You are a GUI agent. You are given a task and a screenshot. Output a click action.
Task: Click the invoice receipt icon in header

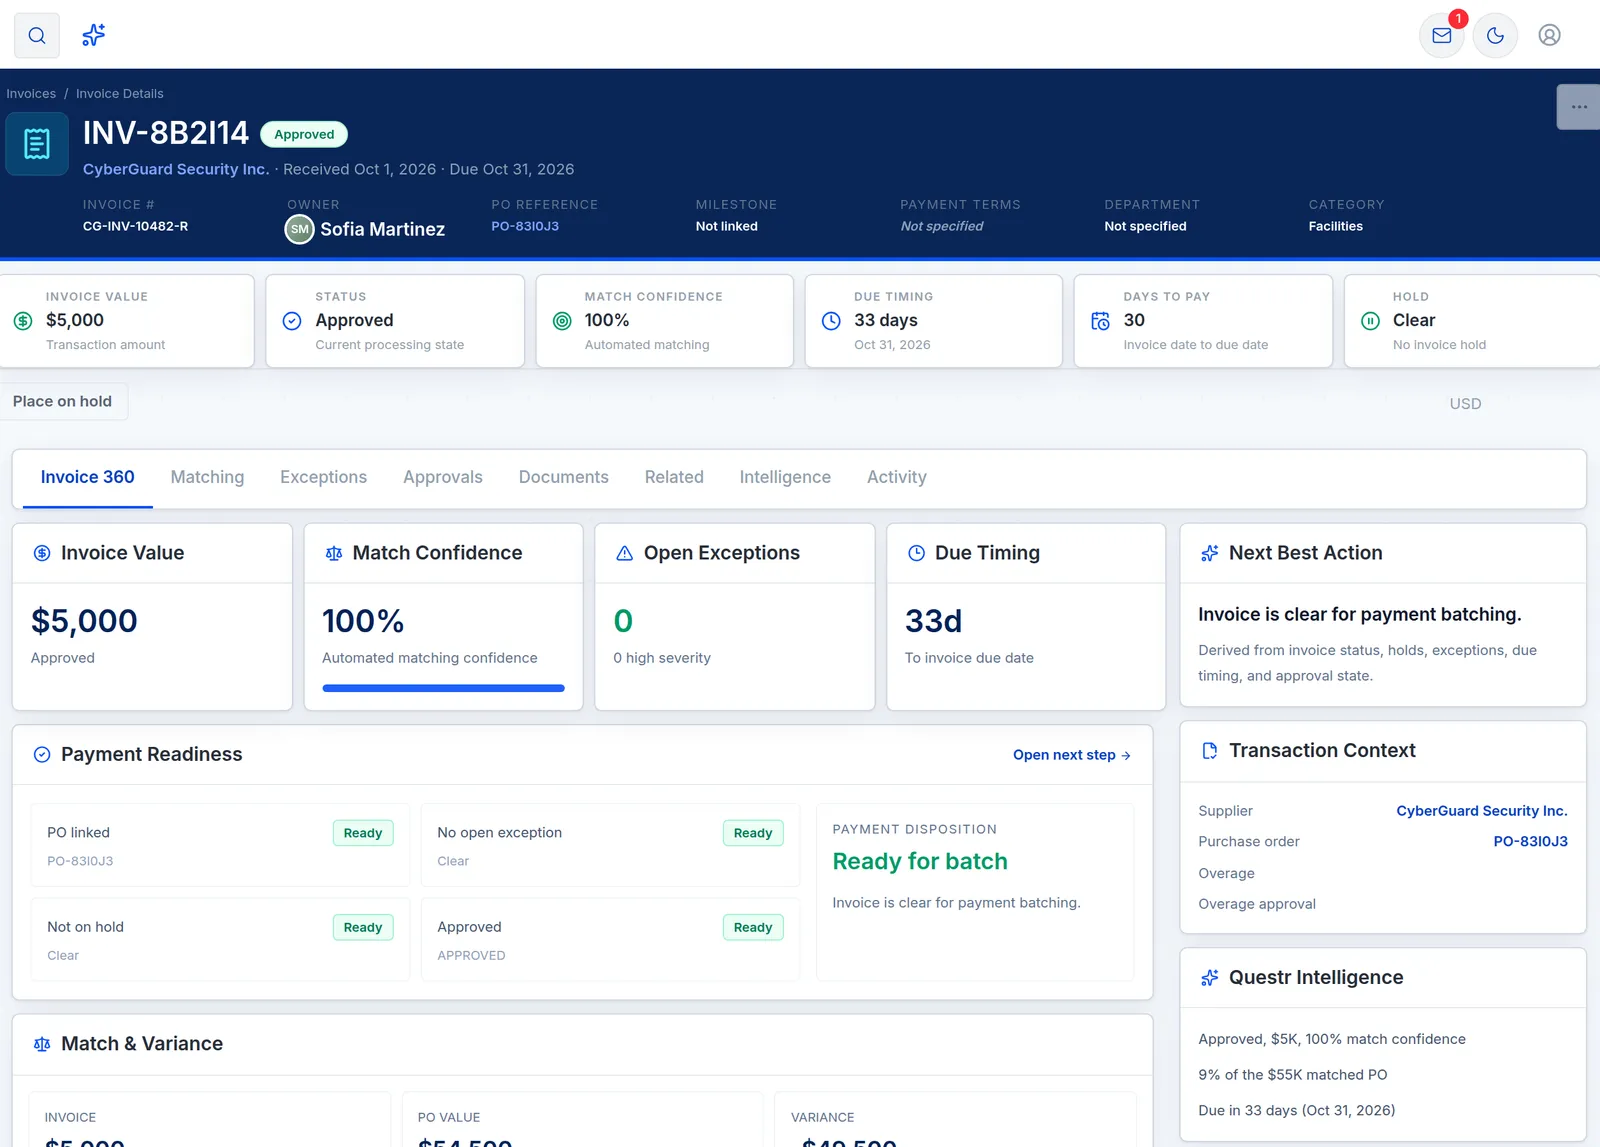[x=37, y=144]
